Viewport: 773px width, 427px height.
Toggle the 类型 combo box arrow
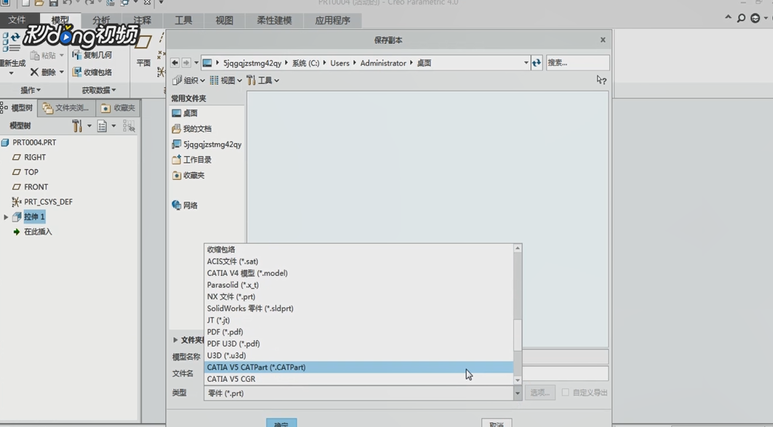pos(517,393)
